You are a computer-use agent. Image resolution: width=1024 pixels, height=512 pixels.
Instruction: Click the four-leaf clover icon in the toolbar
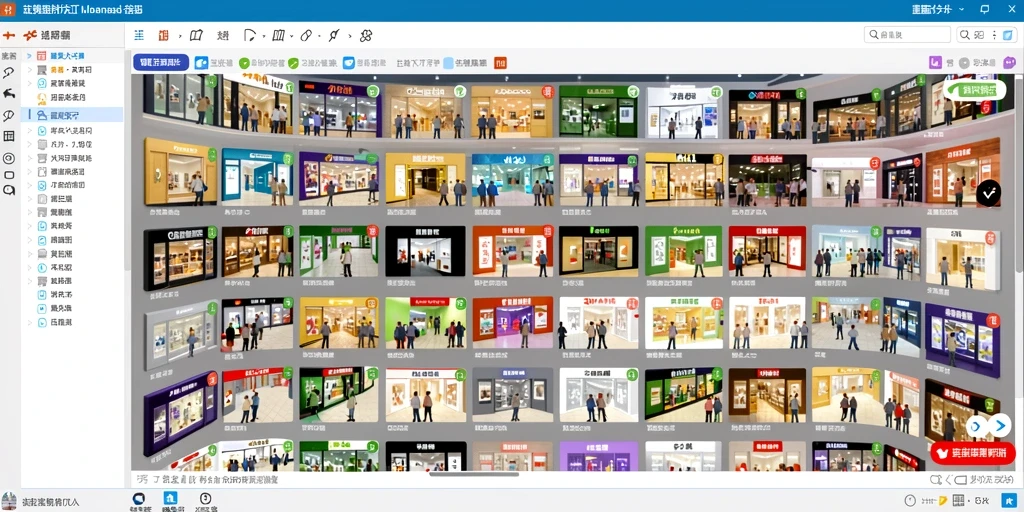click(366, 35)
